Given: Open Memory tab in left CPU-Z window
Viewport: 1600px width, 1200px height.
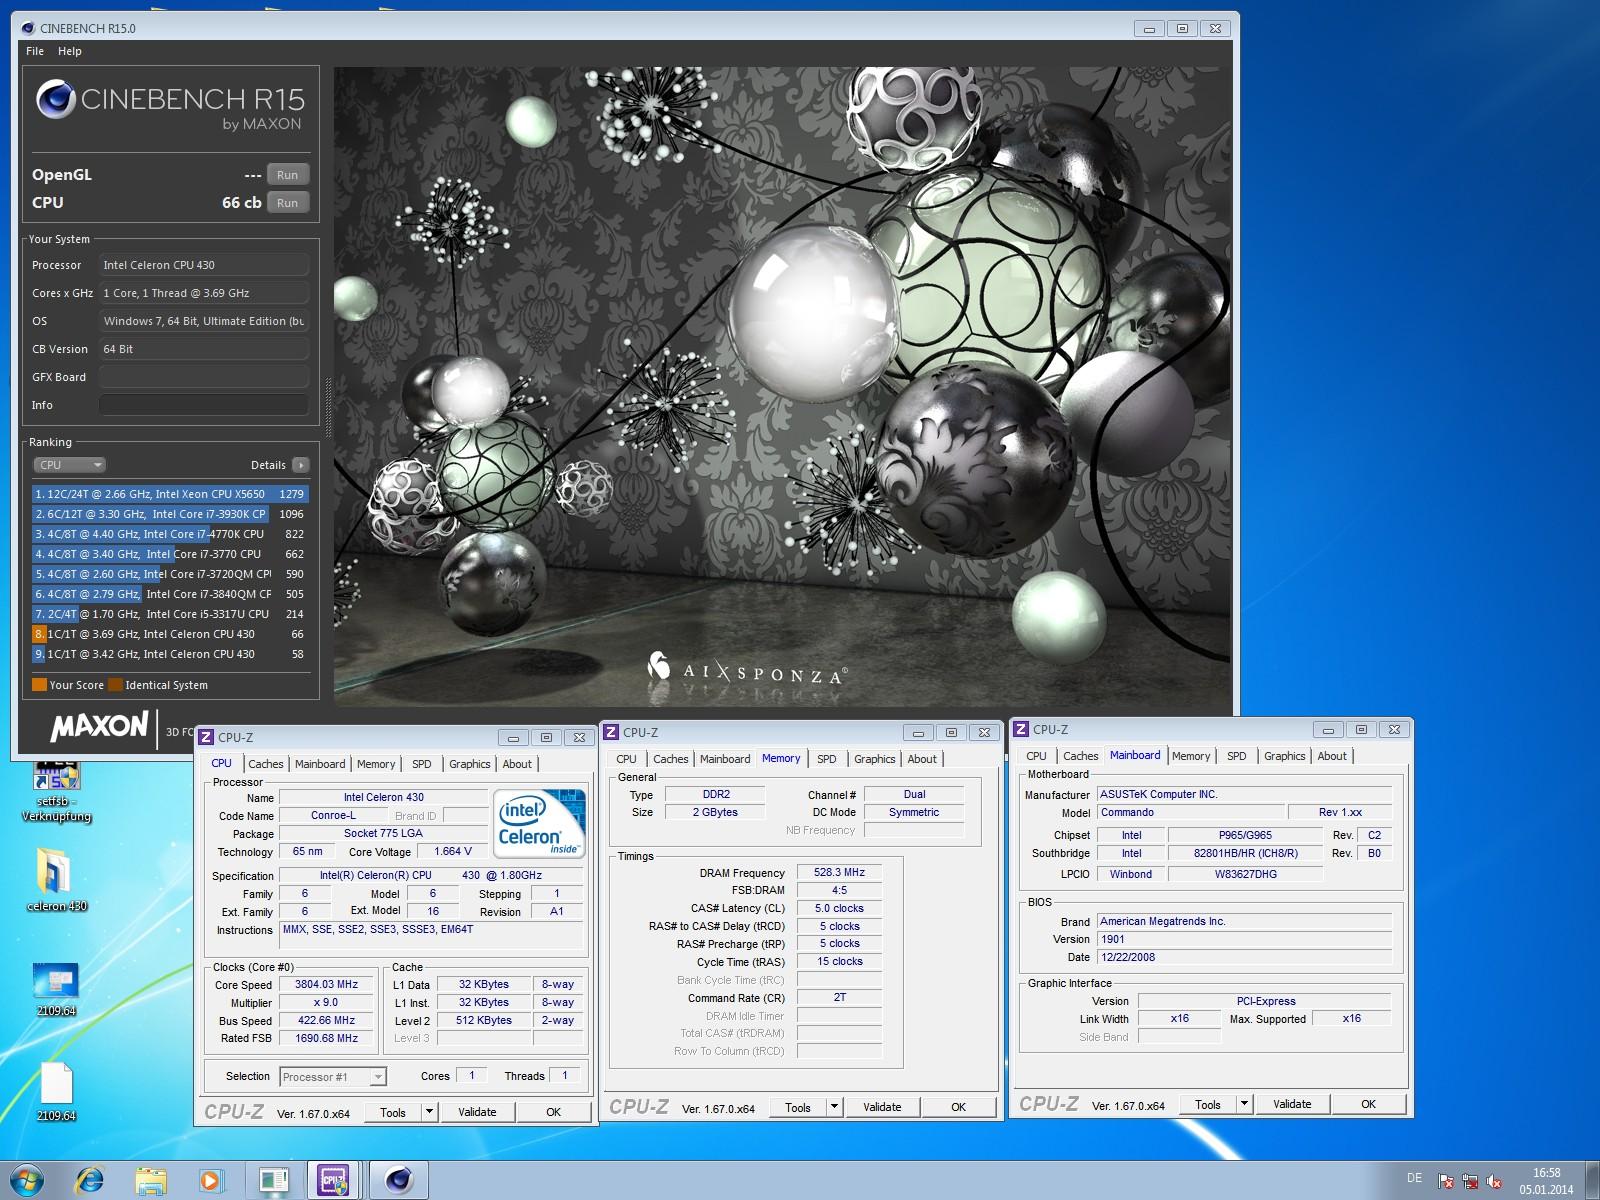Looking at the screenshot, I should pyautogui.click(x=376, y=764).
